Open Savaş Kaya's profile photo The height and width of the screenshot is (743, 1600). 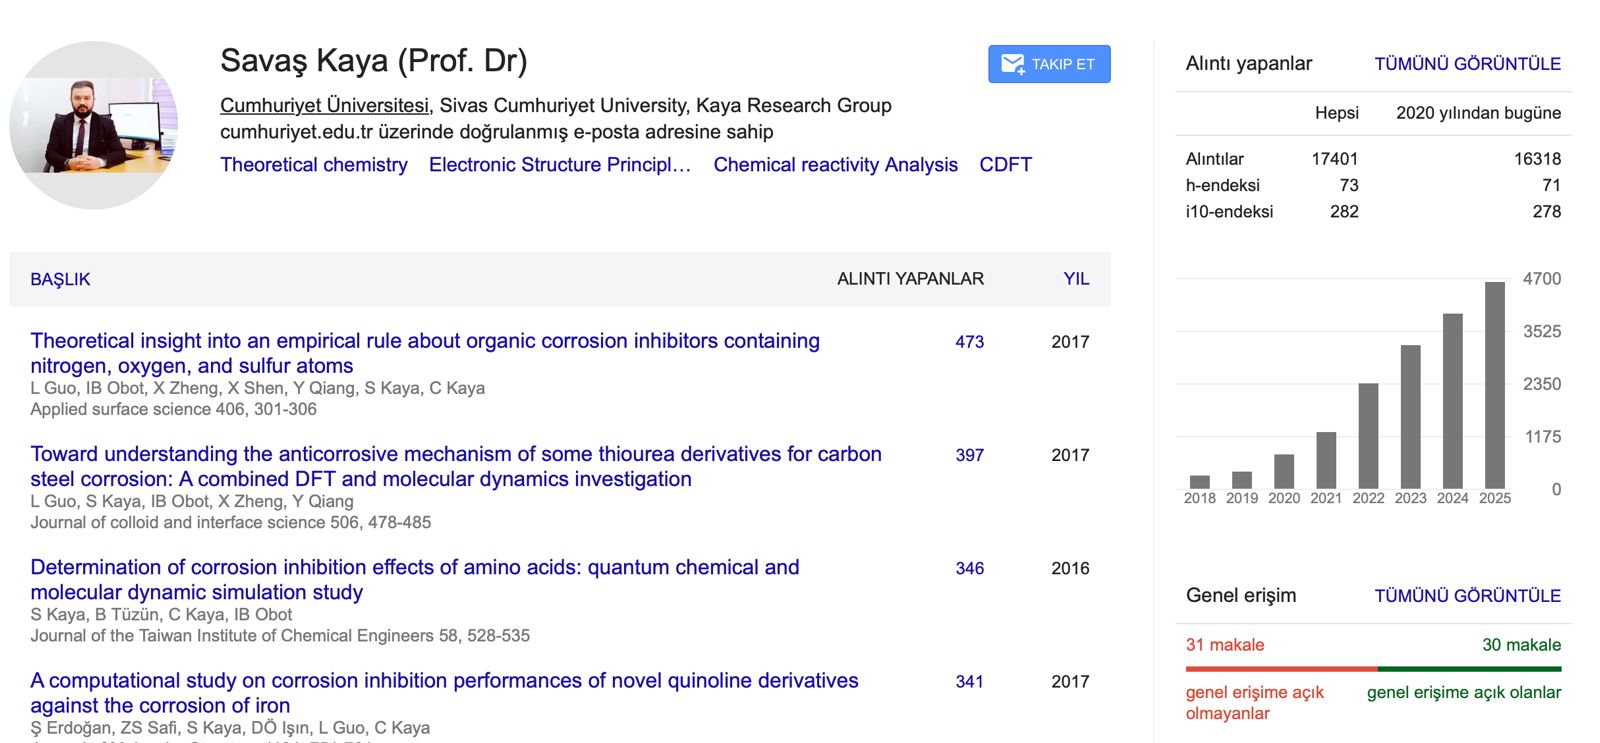click(94, 125)
